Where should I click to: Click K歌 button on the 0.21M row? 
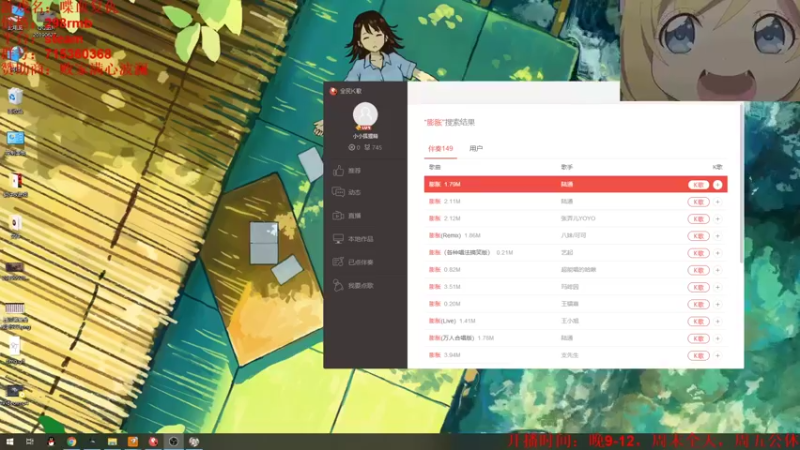[698, 253]
